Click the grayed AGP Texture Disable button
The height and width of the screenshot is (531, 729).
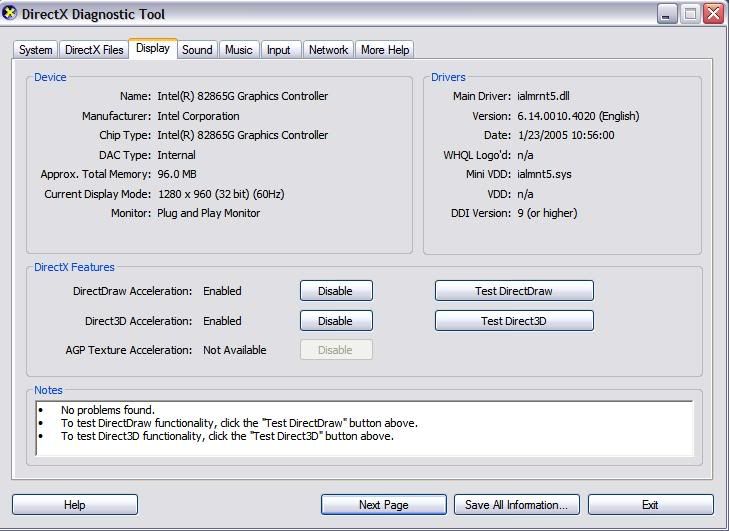click(336, 350)
